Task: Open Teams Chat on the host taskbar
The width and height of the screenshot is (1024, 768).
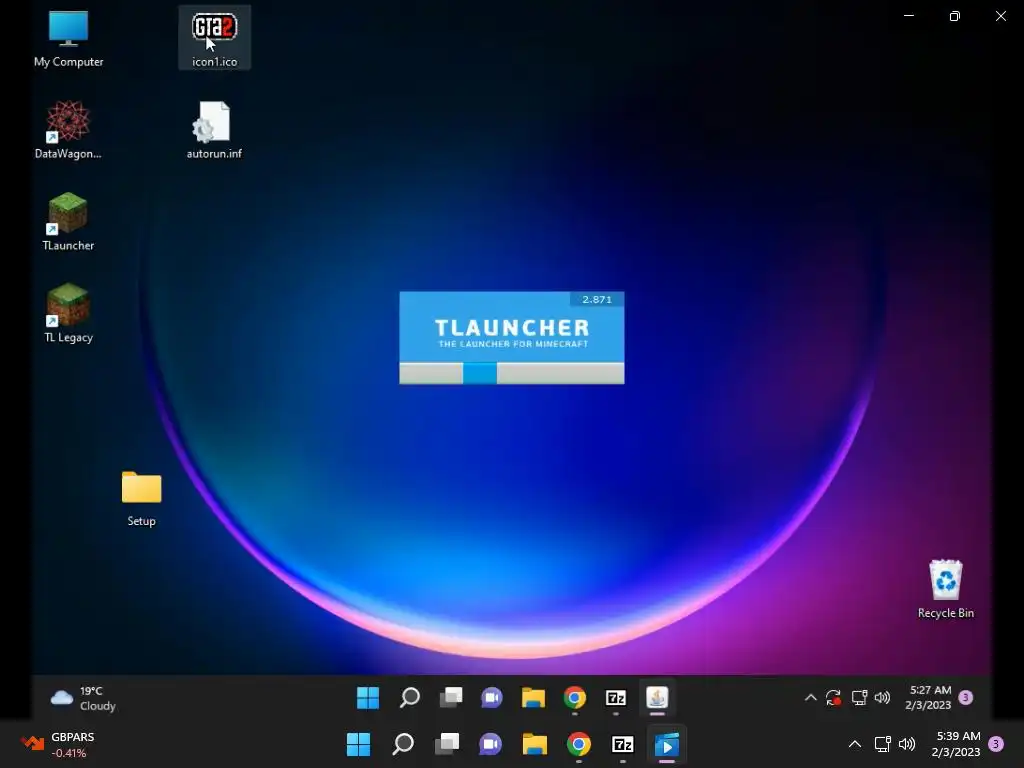Action: point(490,744)
